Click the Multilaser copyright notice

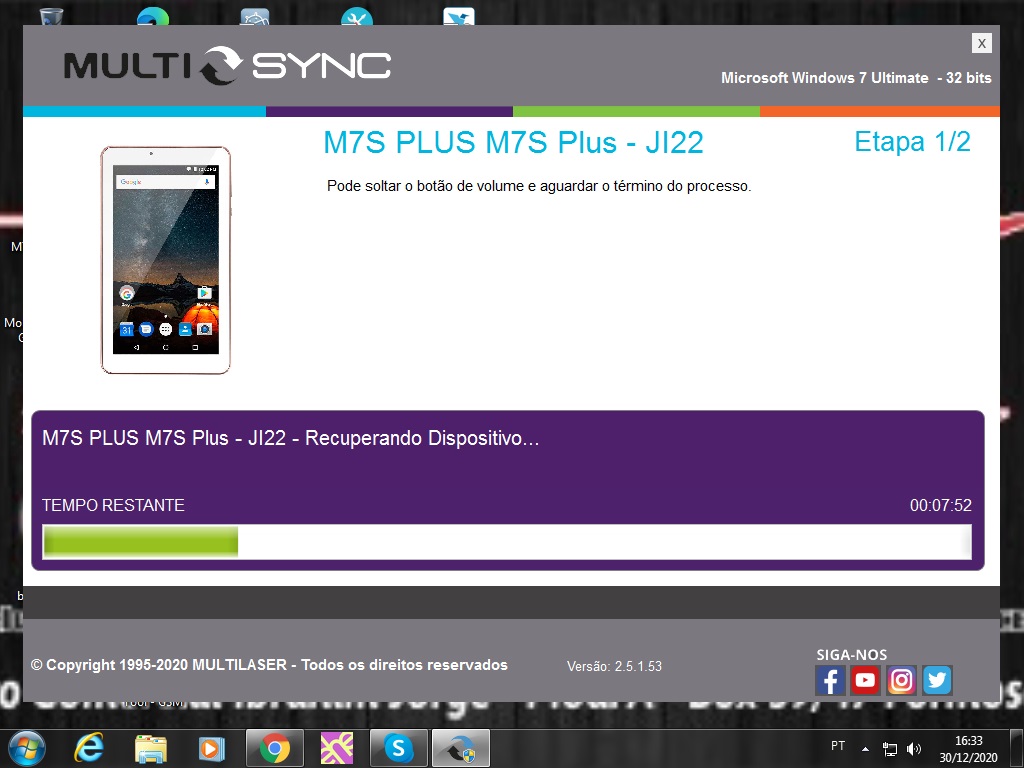(269, 665)
